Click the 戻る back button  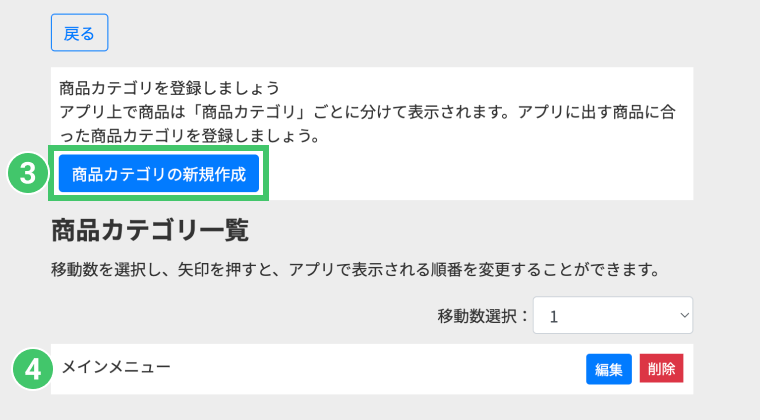click(79, 33)
